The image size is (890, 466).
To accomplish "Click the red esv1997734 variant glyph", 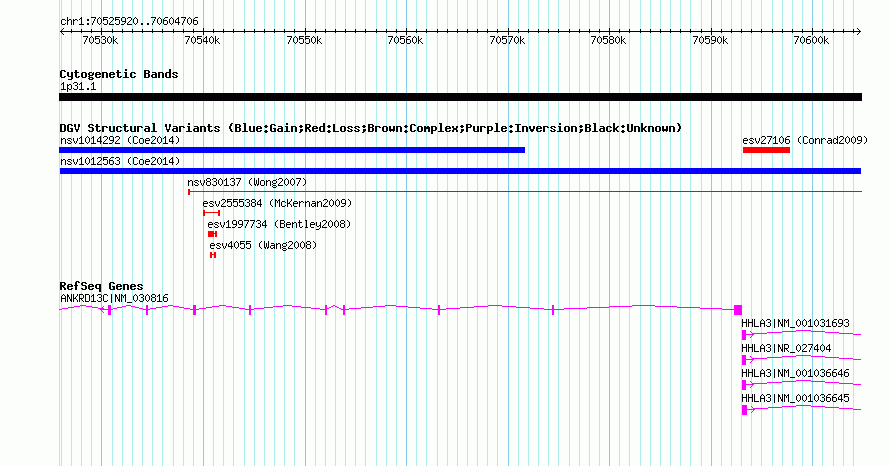I will click(212, 234).
